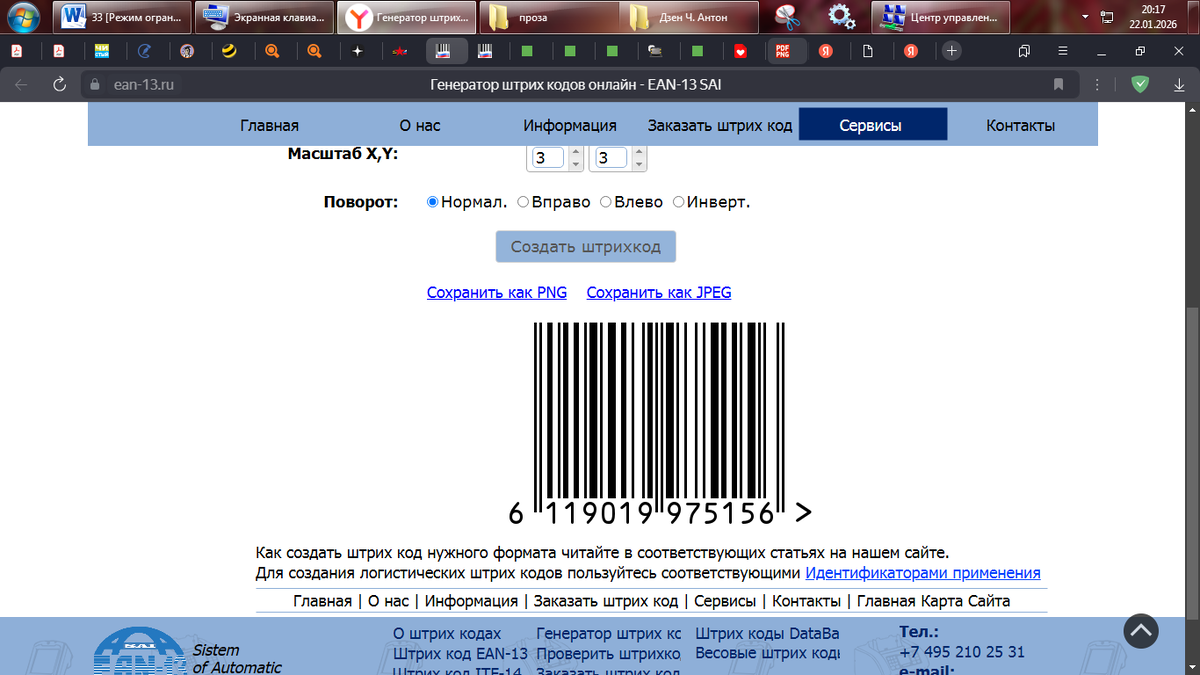
Task: Click the footer Информация link
Action: click(x=471, y=601)
